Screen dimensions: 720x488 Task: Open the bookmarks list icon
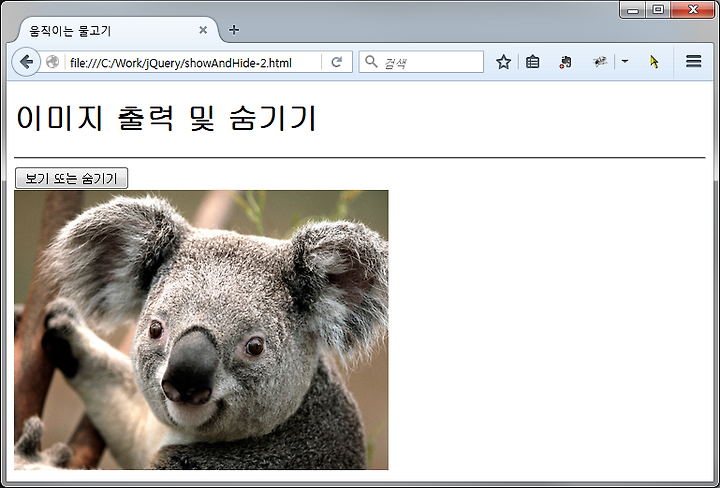click(533, 62)
